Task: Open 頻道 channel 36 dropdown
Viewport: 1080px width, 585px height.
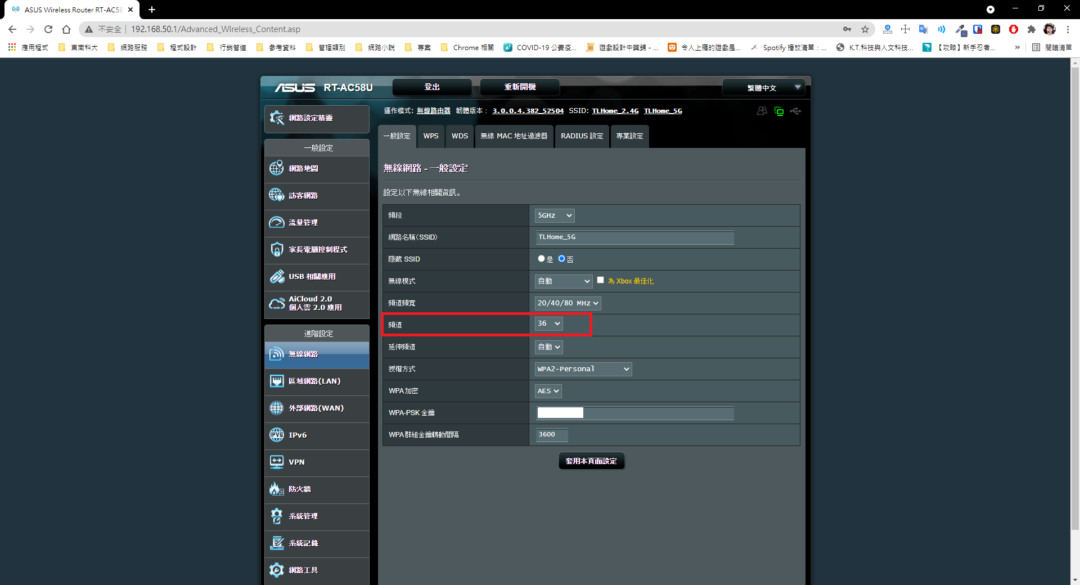Action: coord(549,324)
